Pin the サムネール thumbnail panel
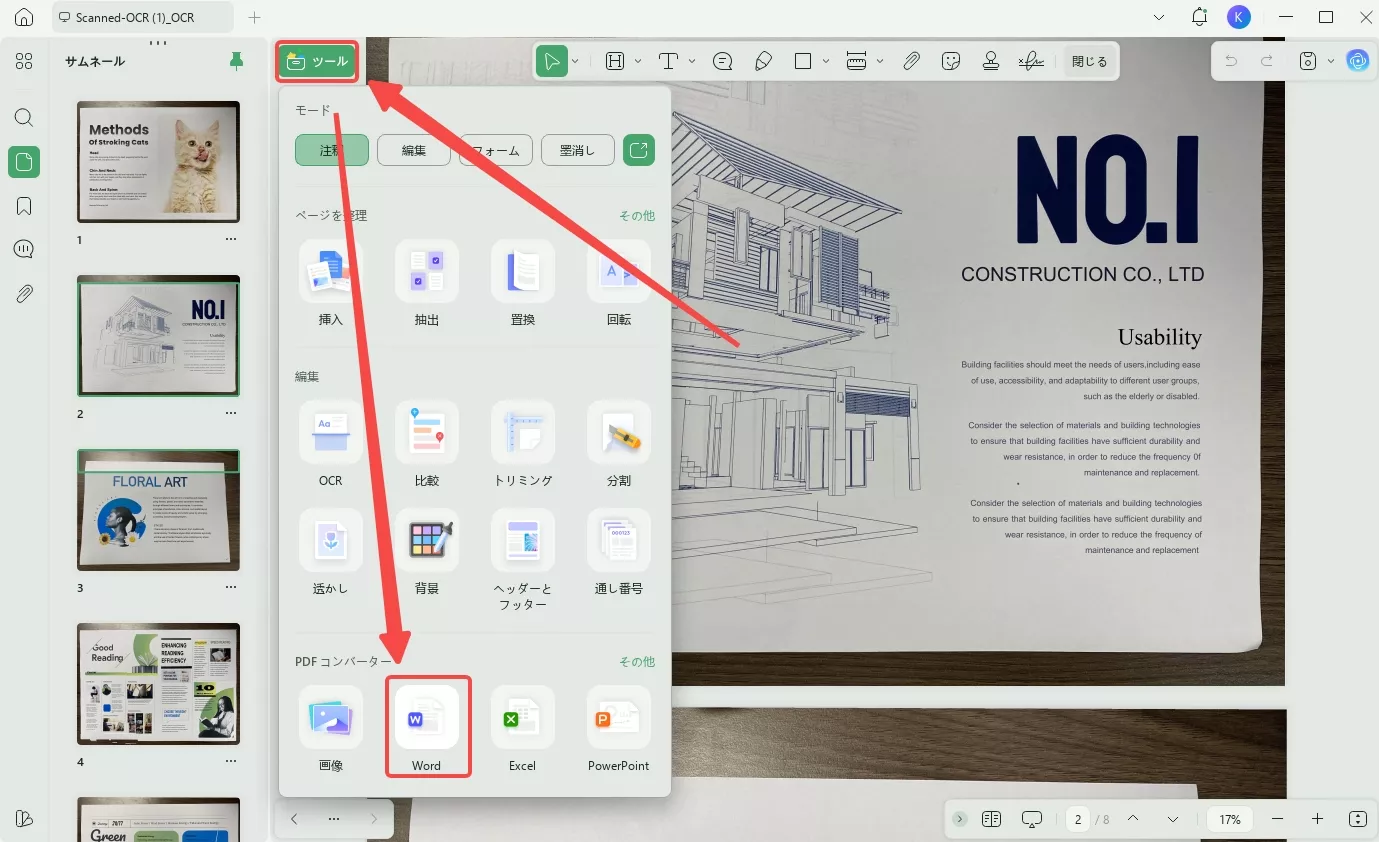This screenshot has height=842, width=1379. click(236, 62)
